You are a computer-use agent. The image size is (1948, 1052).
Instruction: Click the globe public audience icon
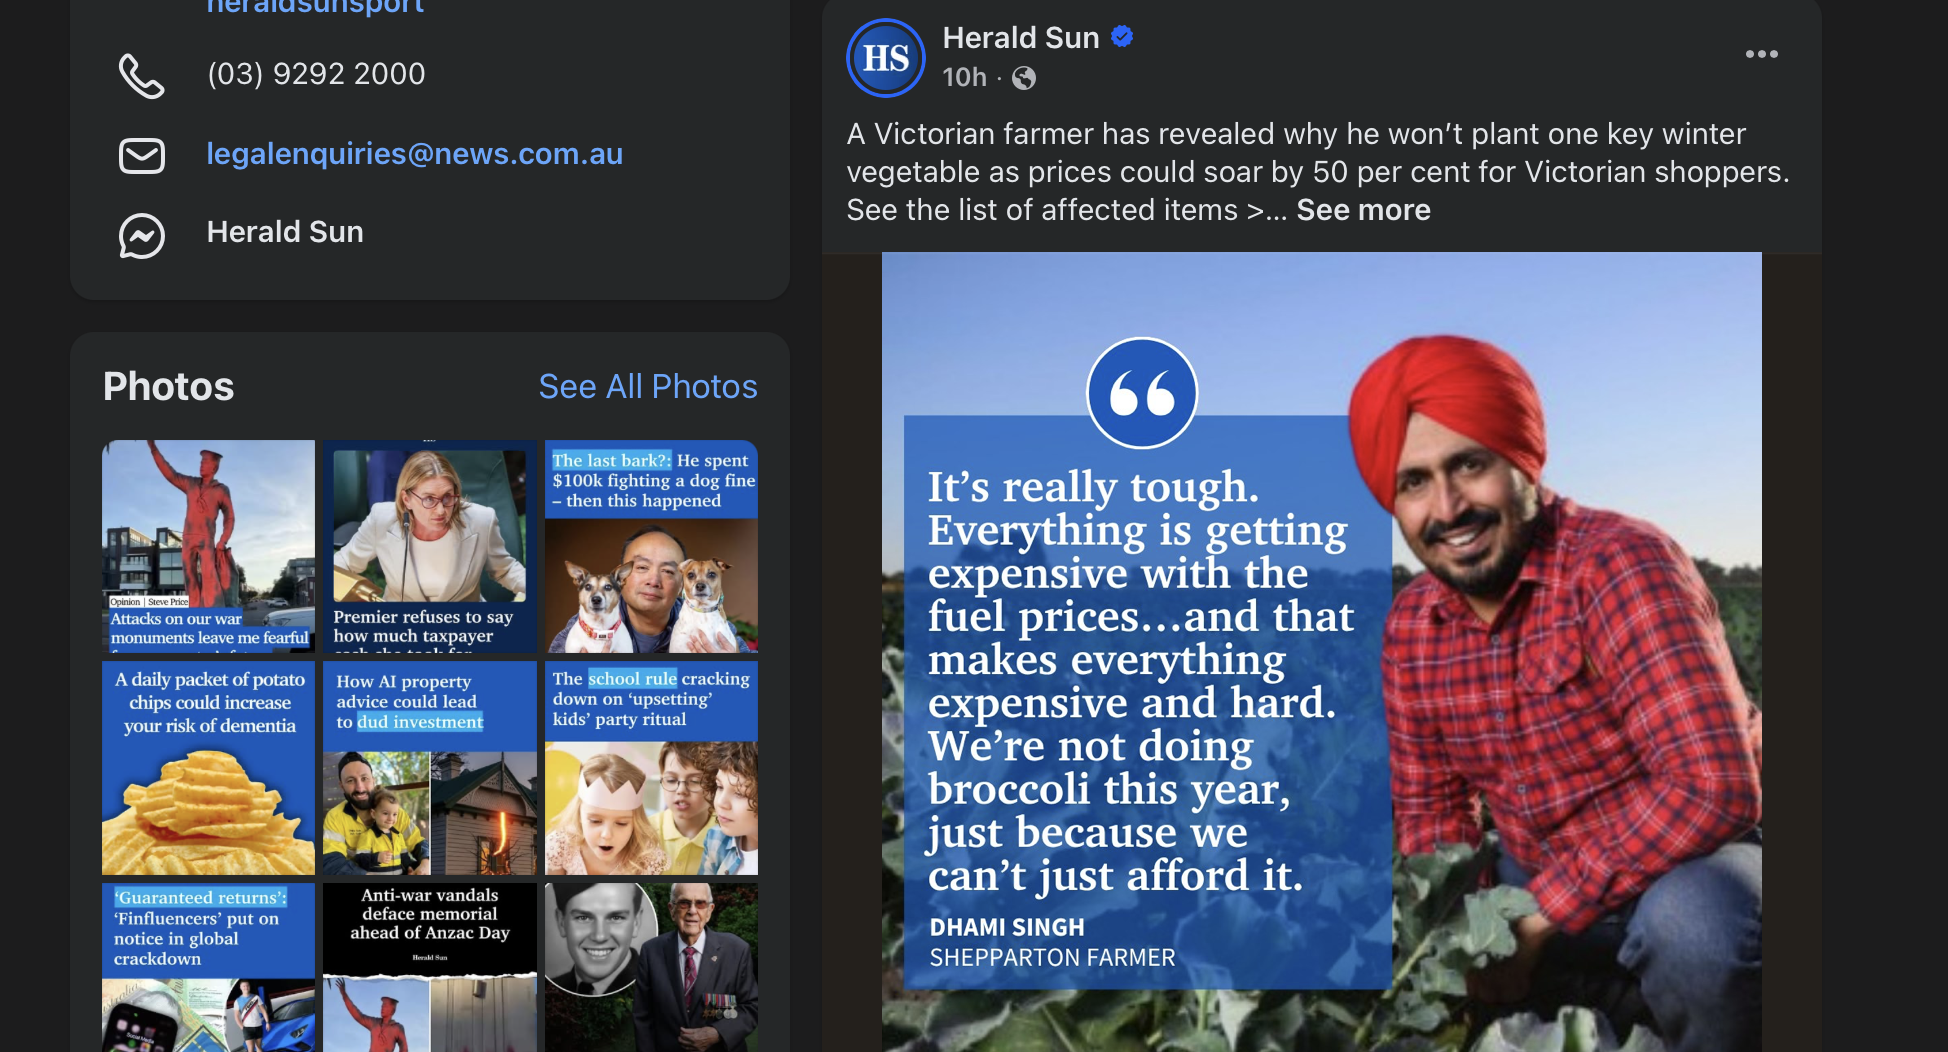tap(1024, 78)
